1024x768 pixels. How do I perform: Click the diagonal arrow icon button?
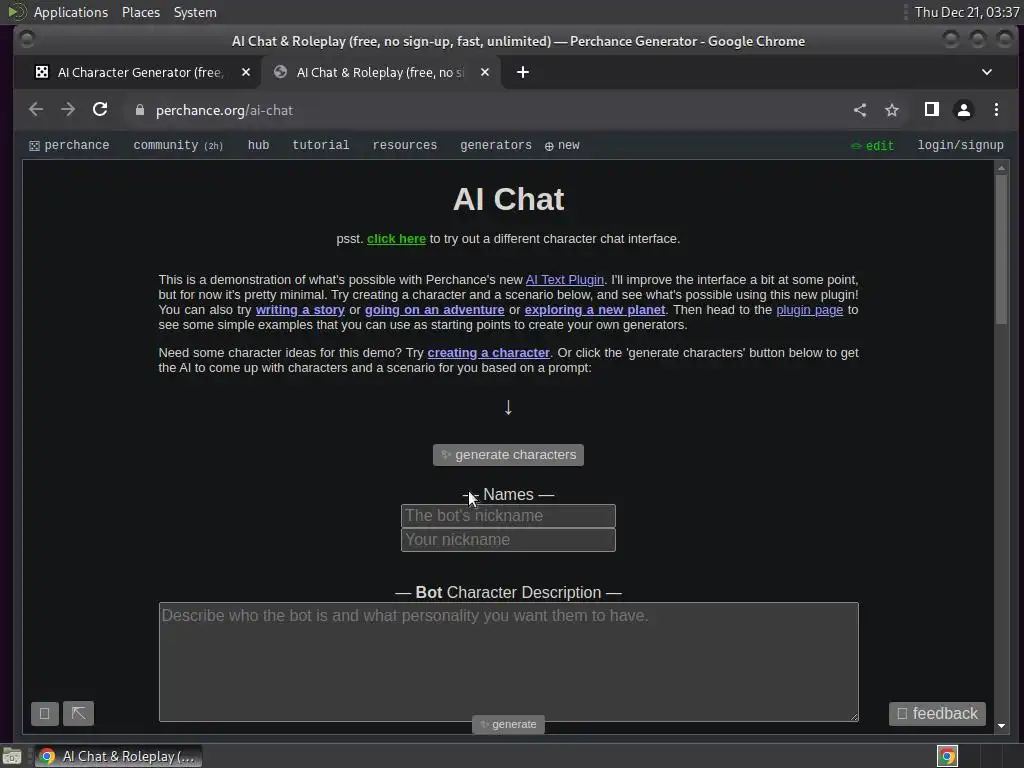(78, 713)
